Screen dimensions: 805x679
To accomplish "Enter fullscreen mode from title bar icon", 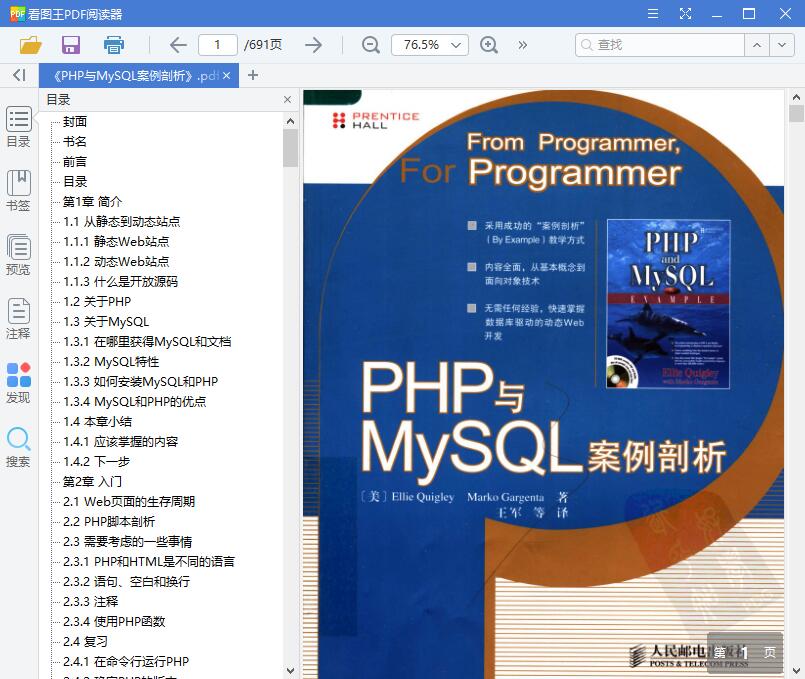I will pyautogui.click(x=685, y=13).
